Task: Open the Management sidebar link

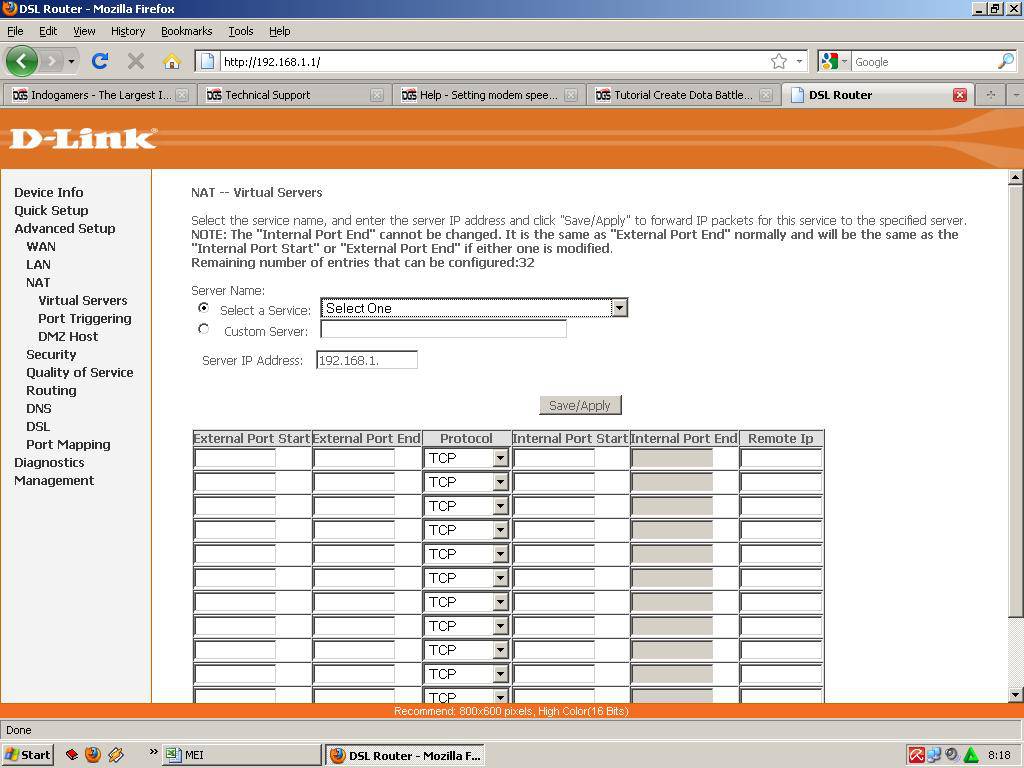Action: 54,480
